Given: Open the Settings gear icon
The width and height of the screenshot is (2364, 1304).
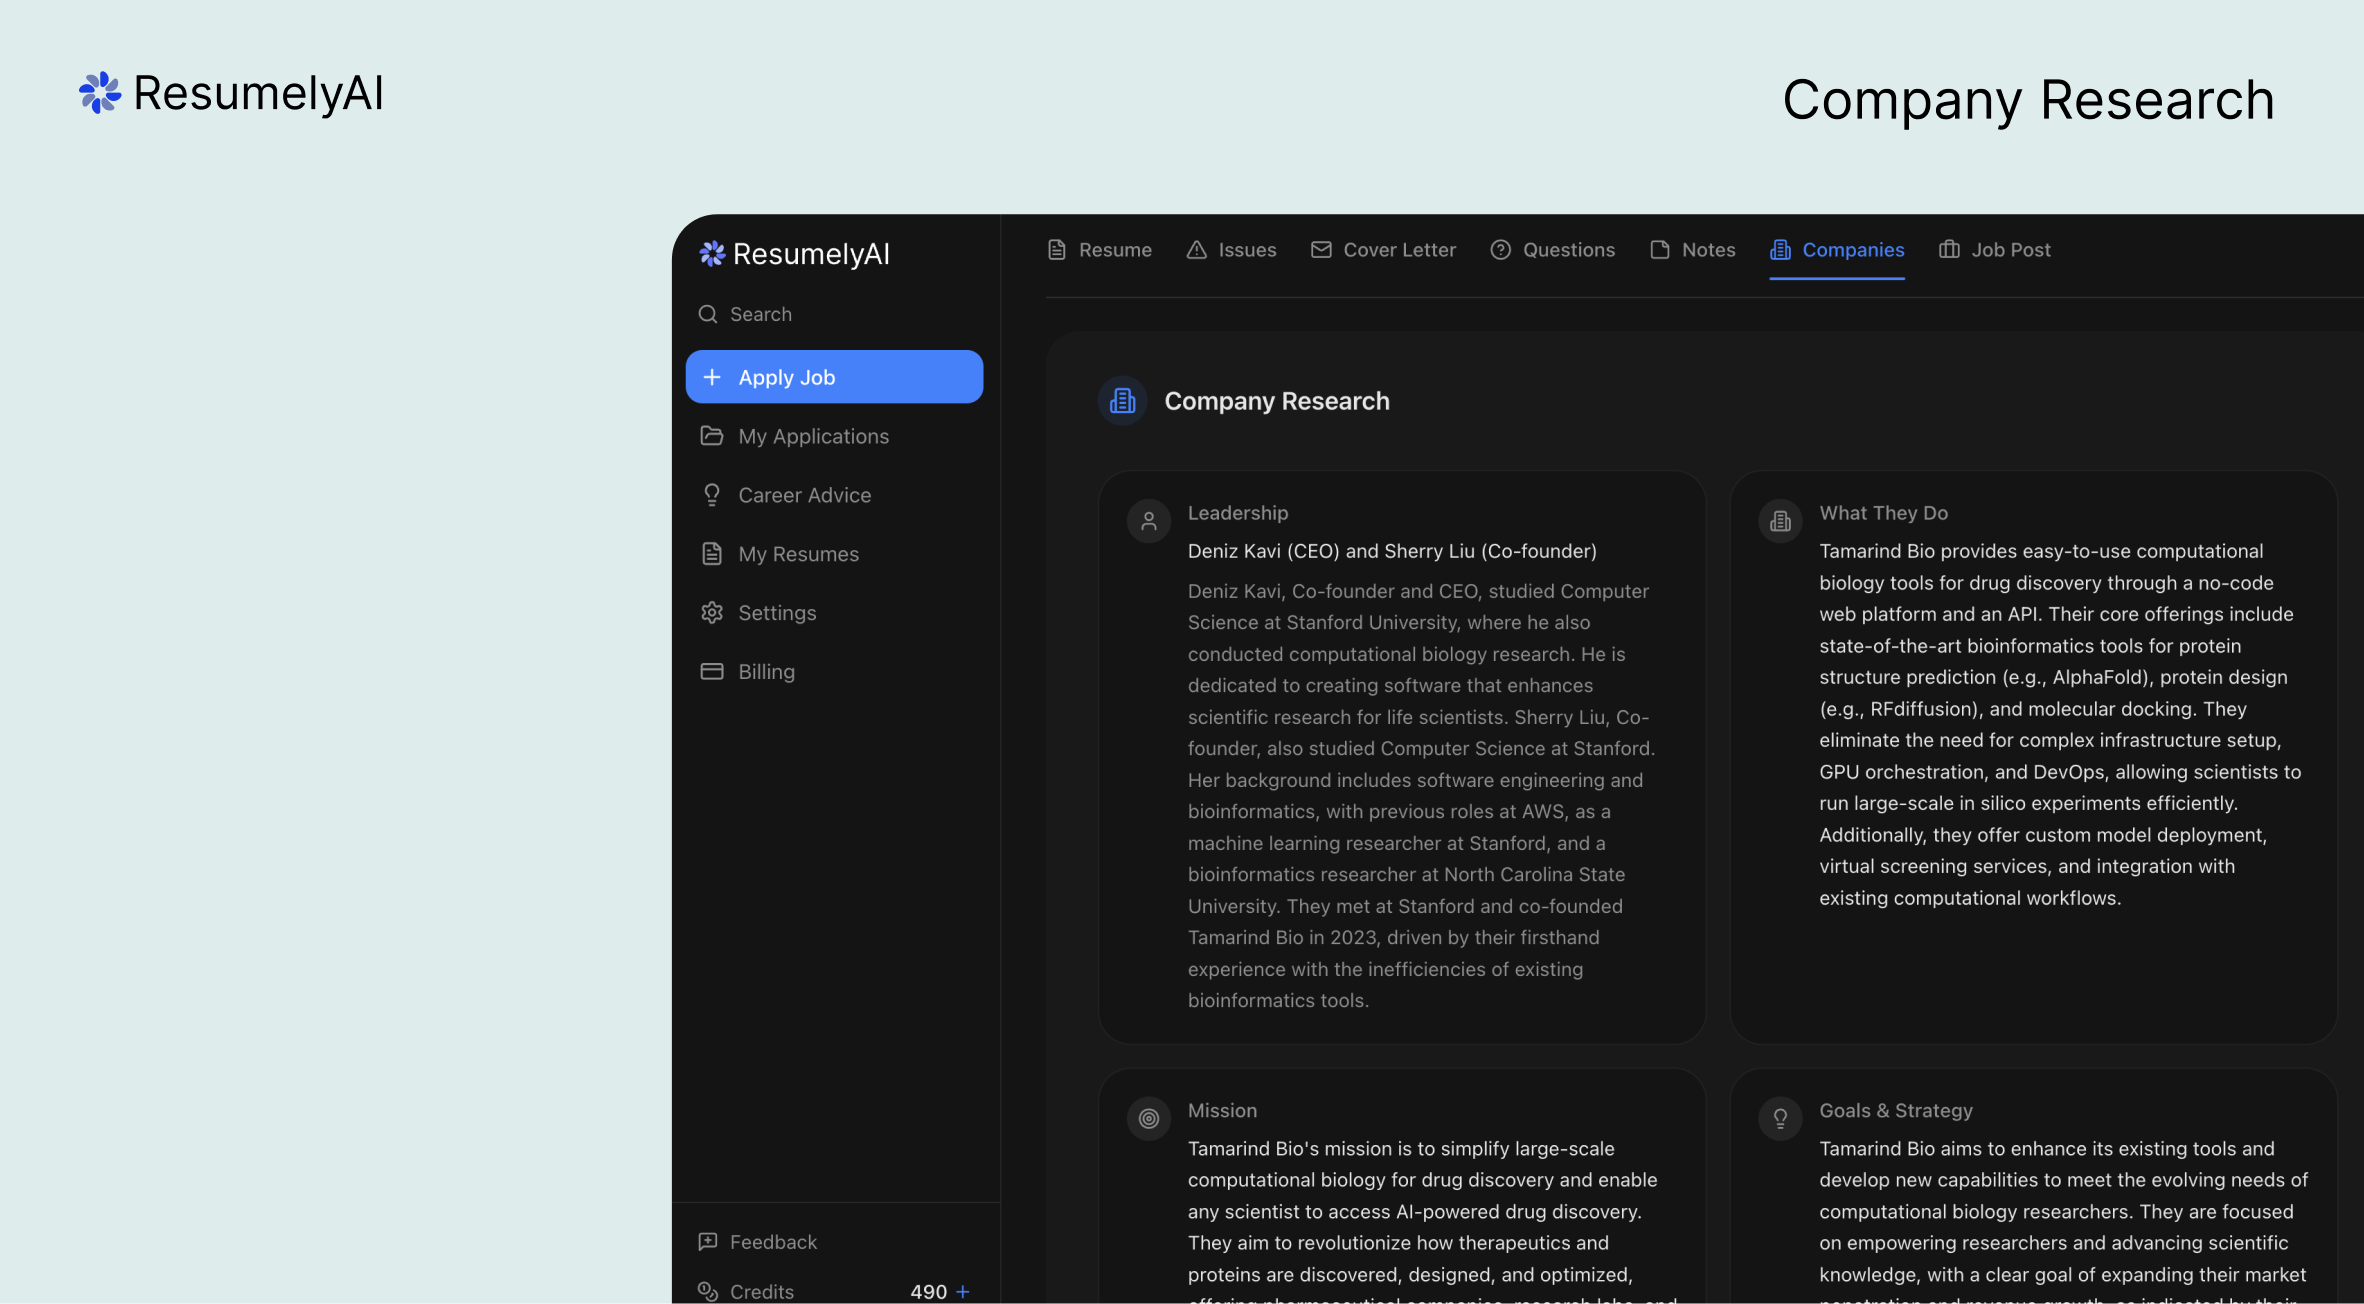Looking at the screenshot, I should point(711,612).
